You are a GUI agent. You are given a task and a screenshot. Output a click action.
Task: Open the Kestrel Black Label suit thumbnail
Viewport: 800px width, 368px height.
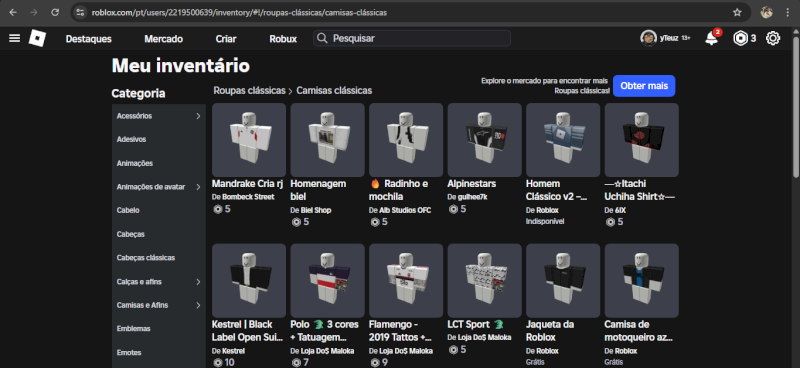(249, 281)
